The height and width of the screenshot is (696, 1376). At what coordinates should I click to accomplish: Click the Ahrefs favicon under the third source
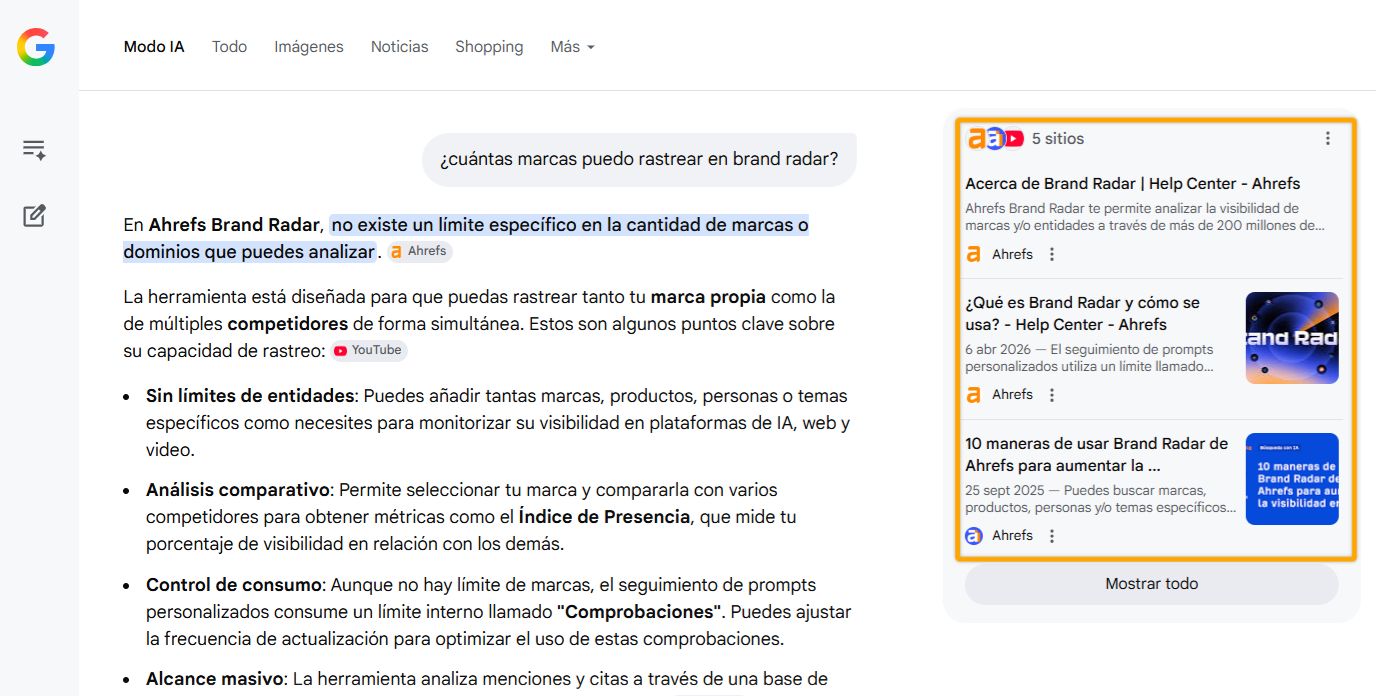pos(972,535)
